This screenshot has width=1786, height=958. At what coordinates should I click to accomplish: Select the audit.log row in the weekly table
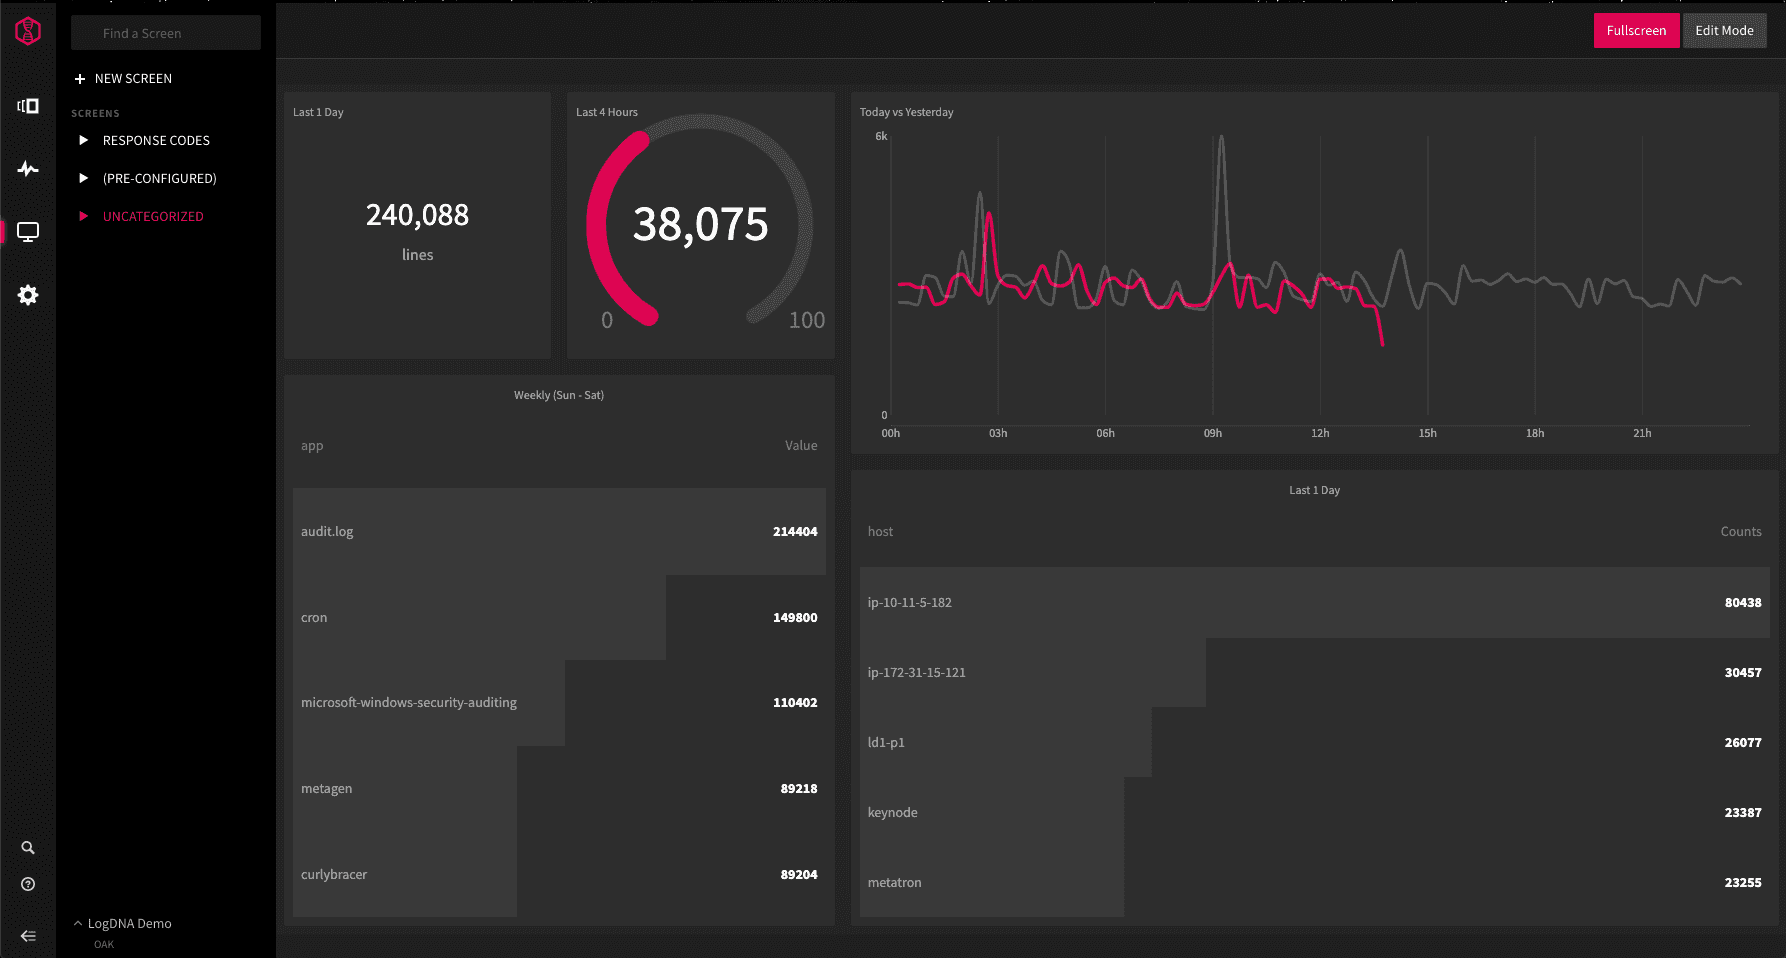pos(559,531)
